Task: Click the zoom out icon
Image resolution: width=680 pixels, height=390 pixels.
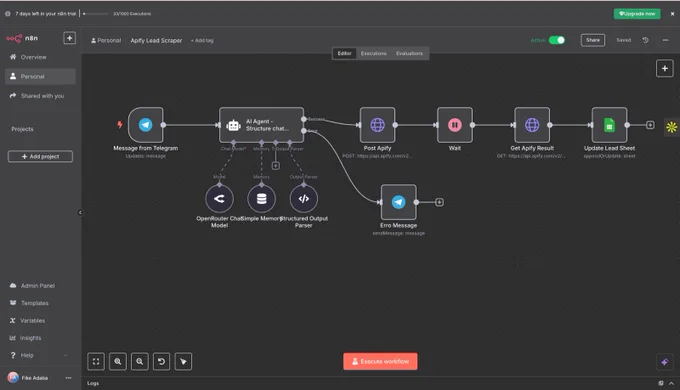Action: [x=140, y=361]
